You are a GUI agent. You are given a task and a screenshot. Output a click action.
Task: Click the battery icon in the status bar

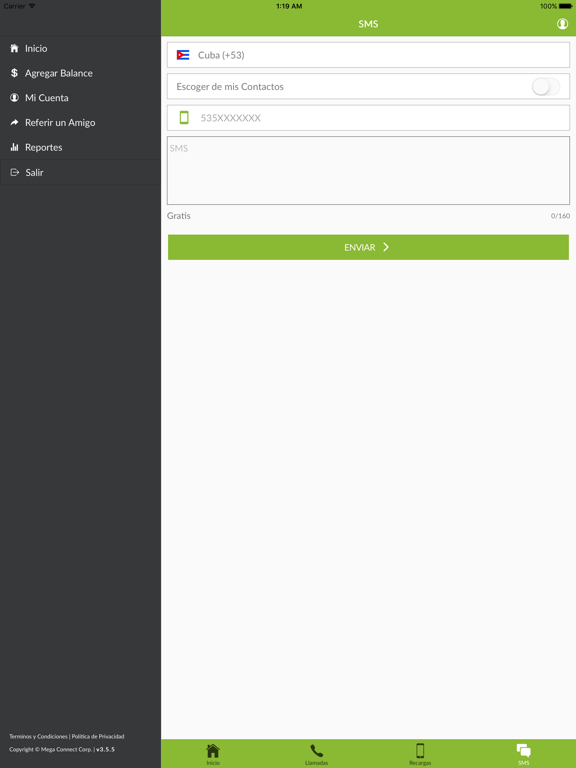coord(565,6)
